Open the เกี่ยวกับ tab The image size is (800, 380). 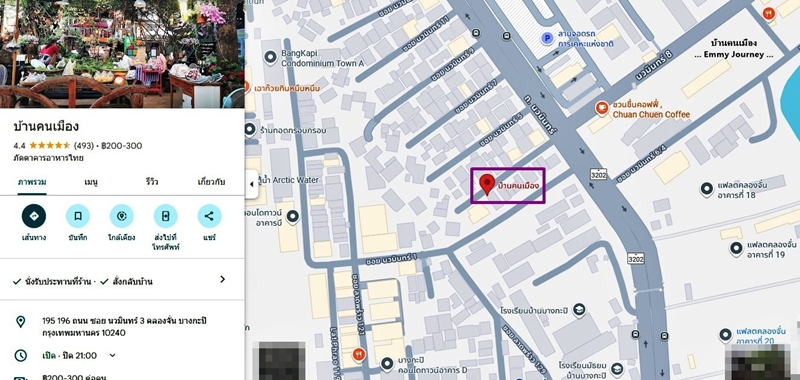(x=211, y=182)
